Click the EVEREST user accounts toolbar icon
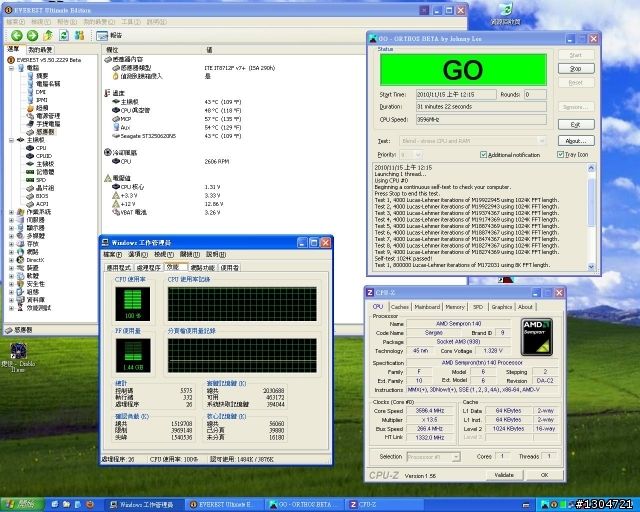Screen dimensions: 640x512 pos(79,36)
